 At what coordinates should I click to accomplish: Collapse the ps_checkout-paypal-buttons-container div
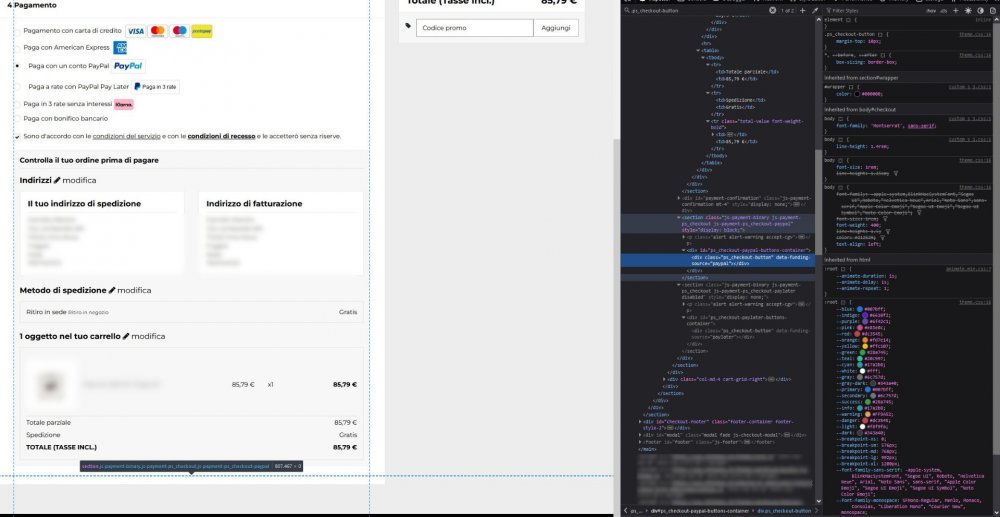click(683, 251)
